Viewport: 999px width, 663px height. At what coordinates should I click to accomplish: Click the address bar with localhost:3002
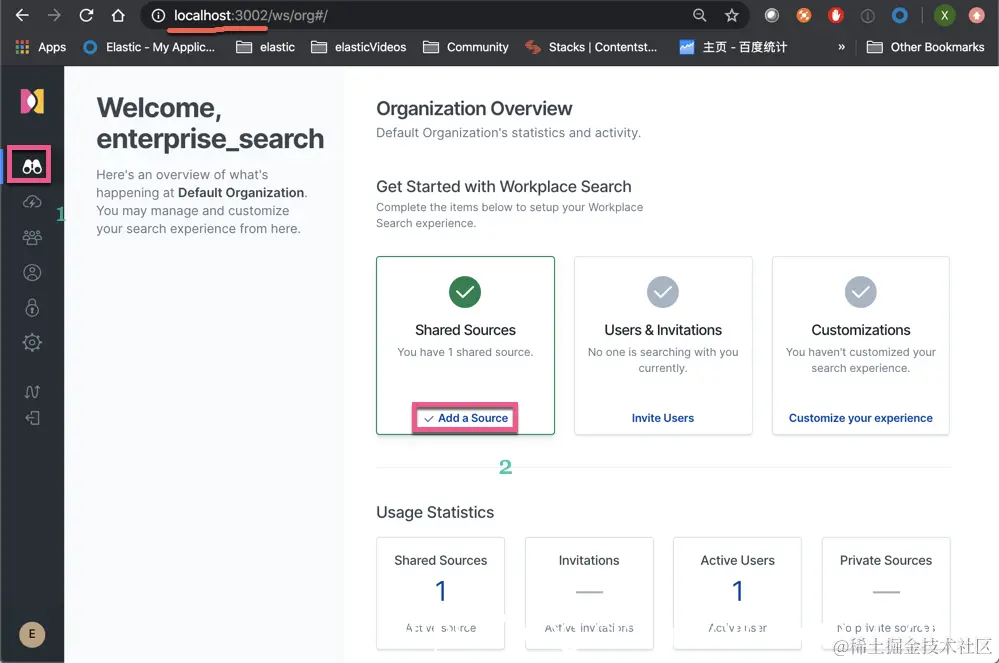click(420, 15)
